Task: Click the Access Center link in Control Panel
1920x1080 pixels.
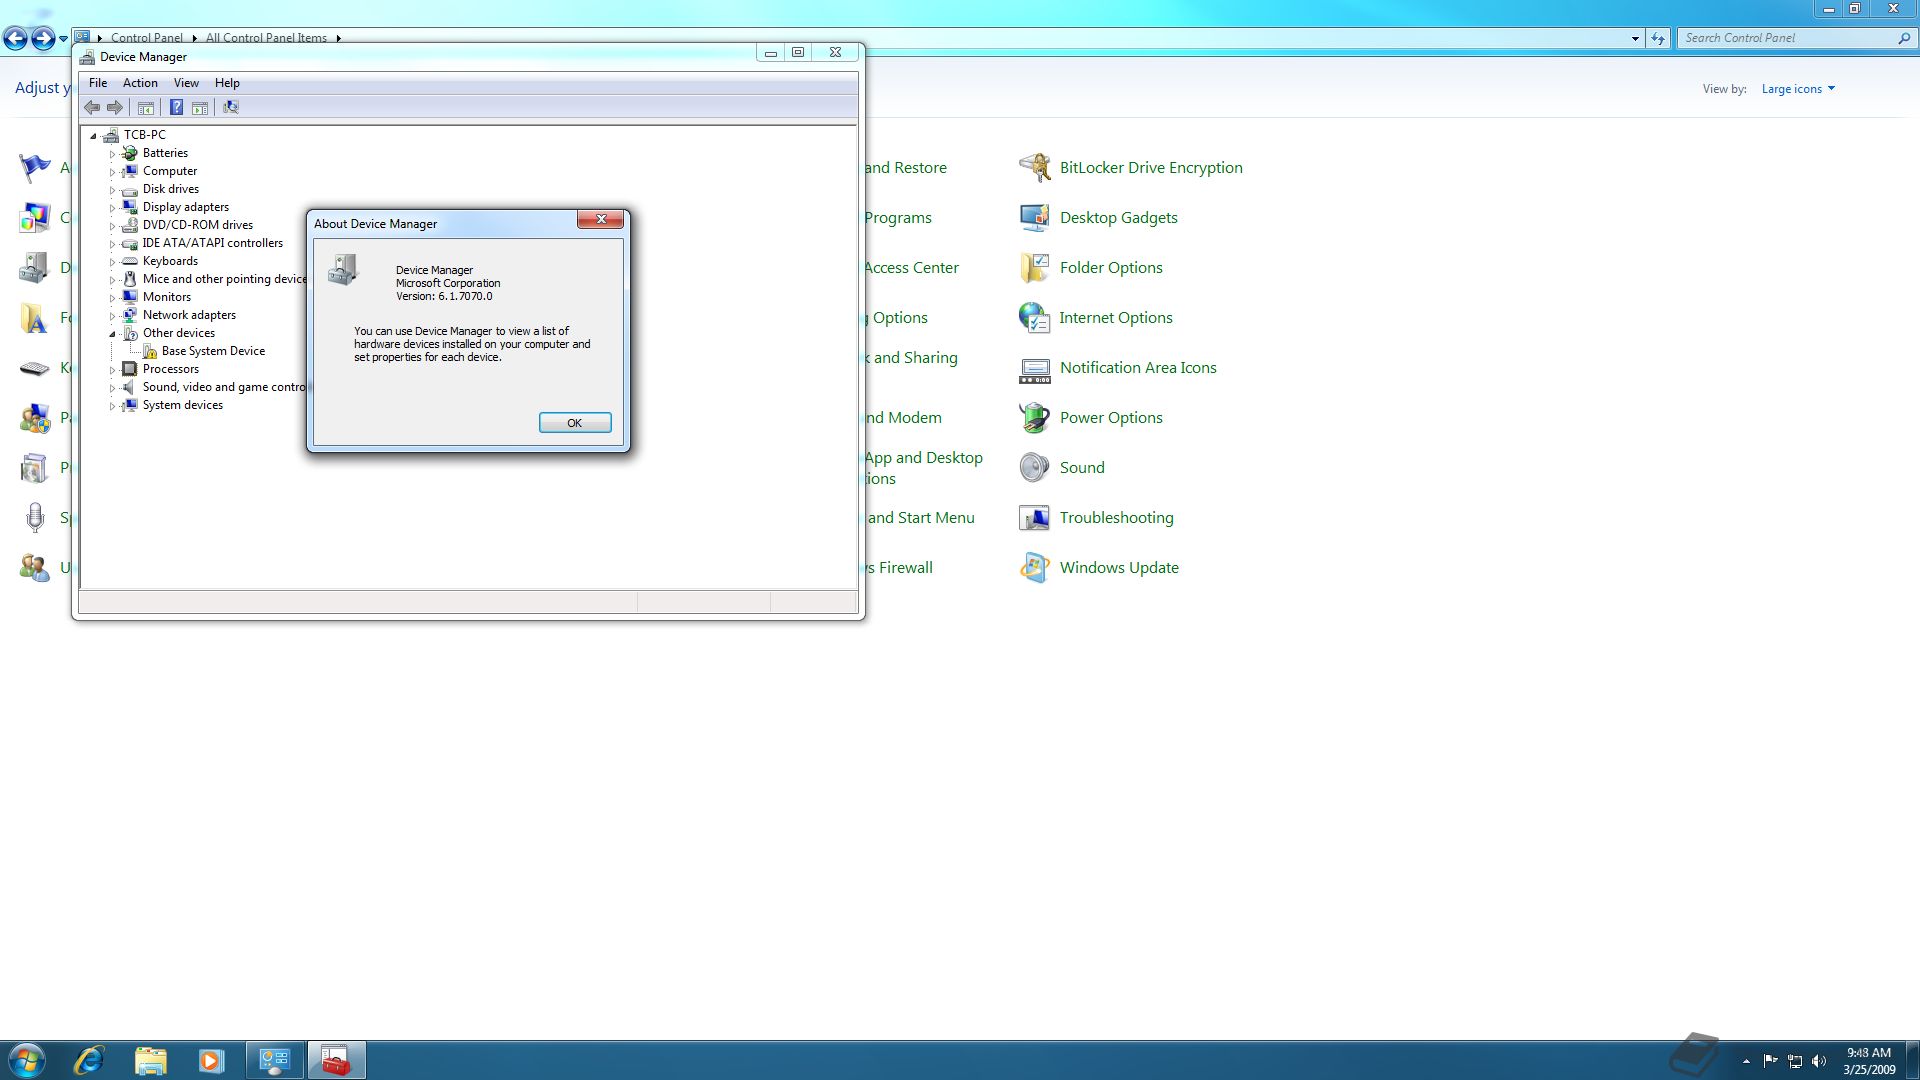Action: click(911, 267)
